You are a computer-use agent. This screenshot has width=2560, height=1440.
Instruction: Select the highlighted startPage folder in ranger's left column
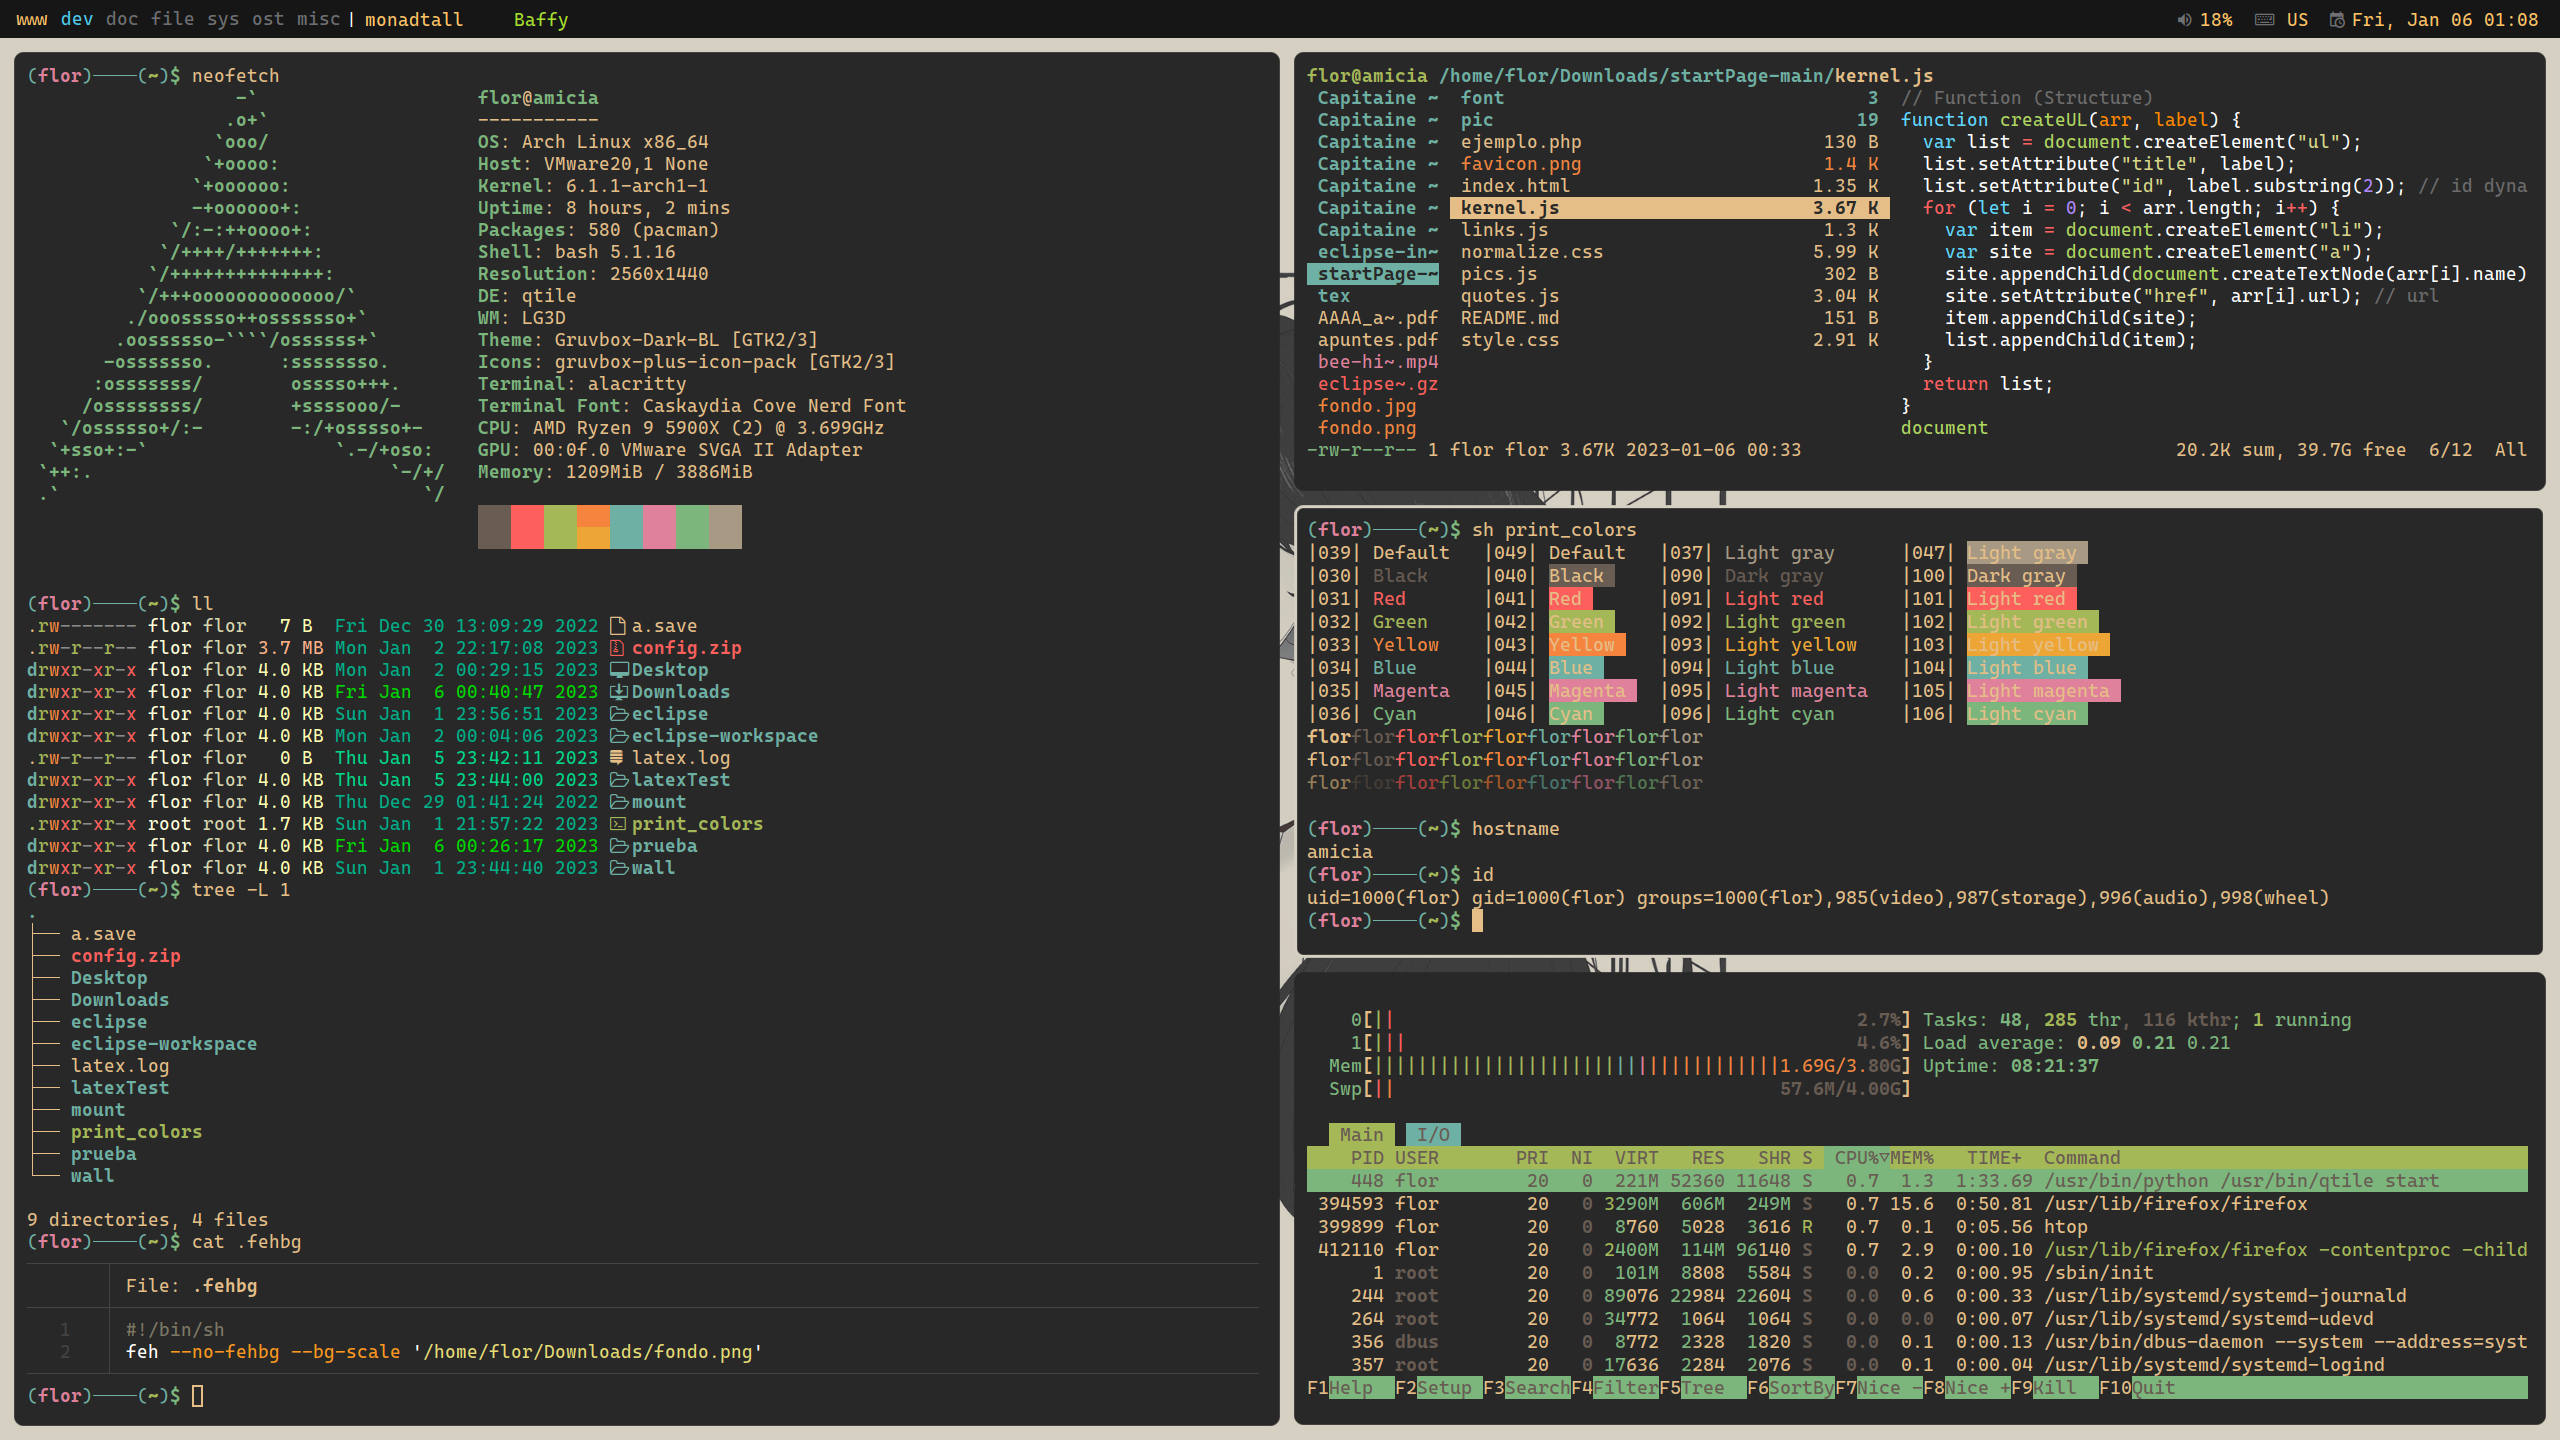tap(1373, 274)
